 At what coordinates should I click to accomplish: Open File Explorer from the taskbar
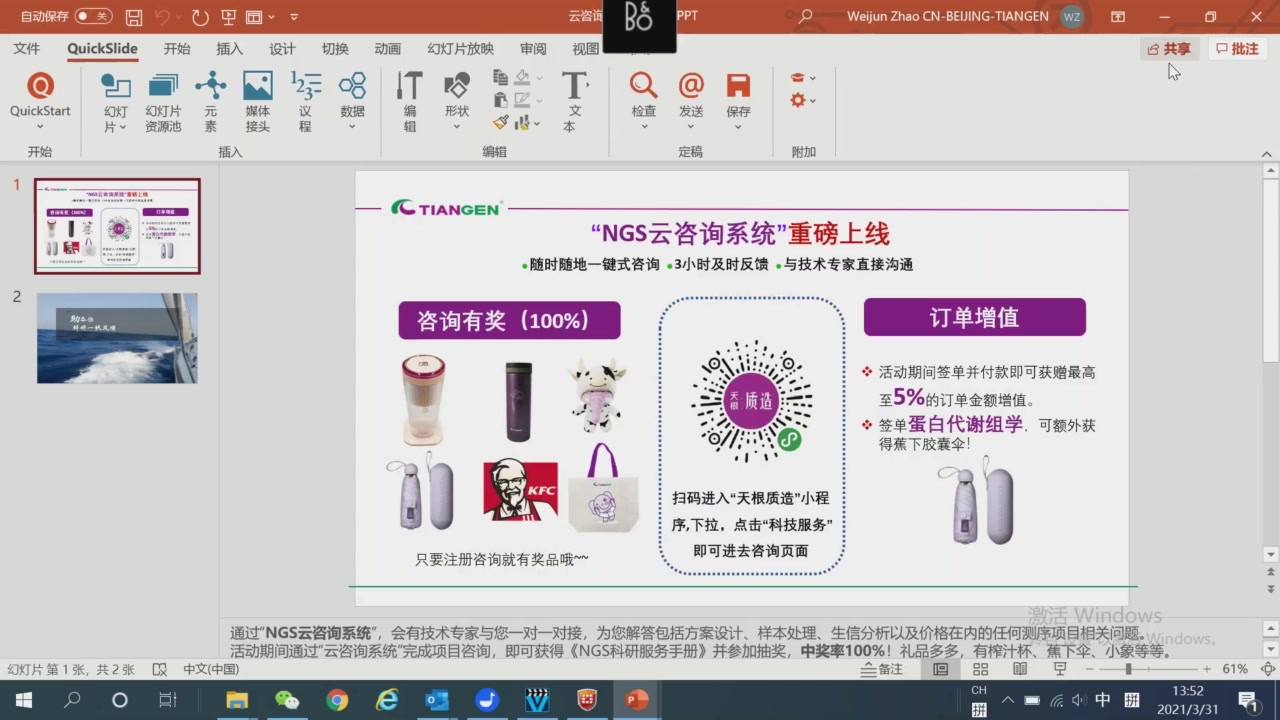(237, 700)
